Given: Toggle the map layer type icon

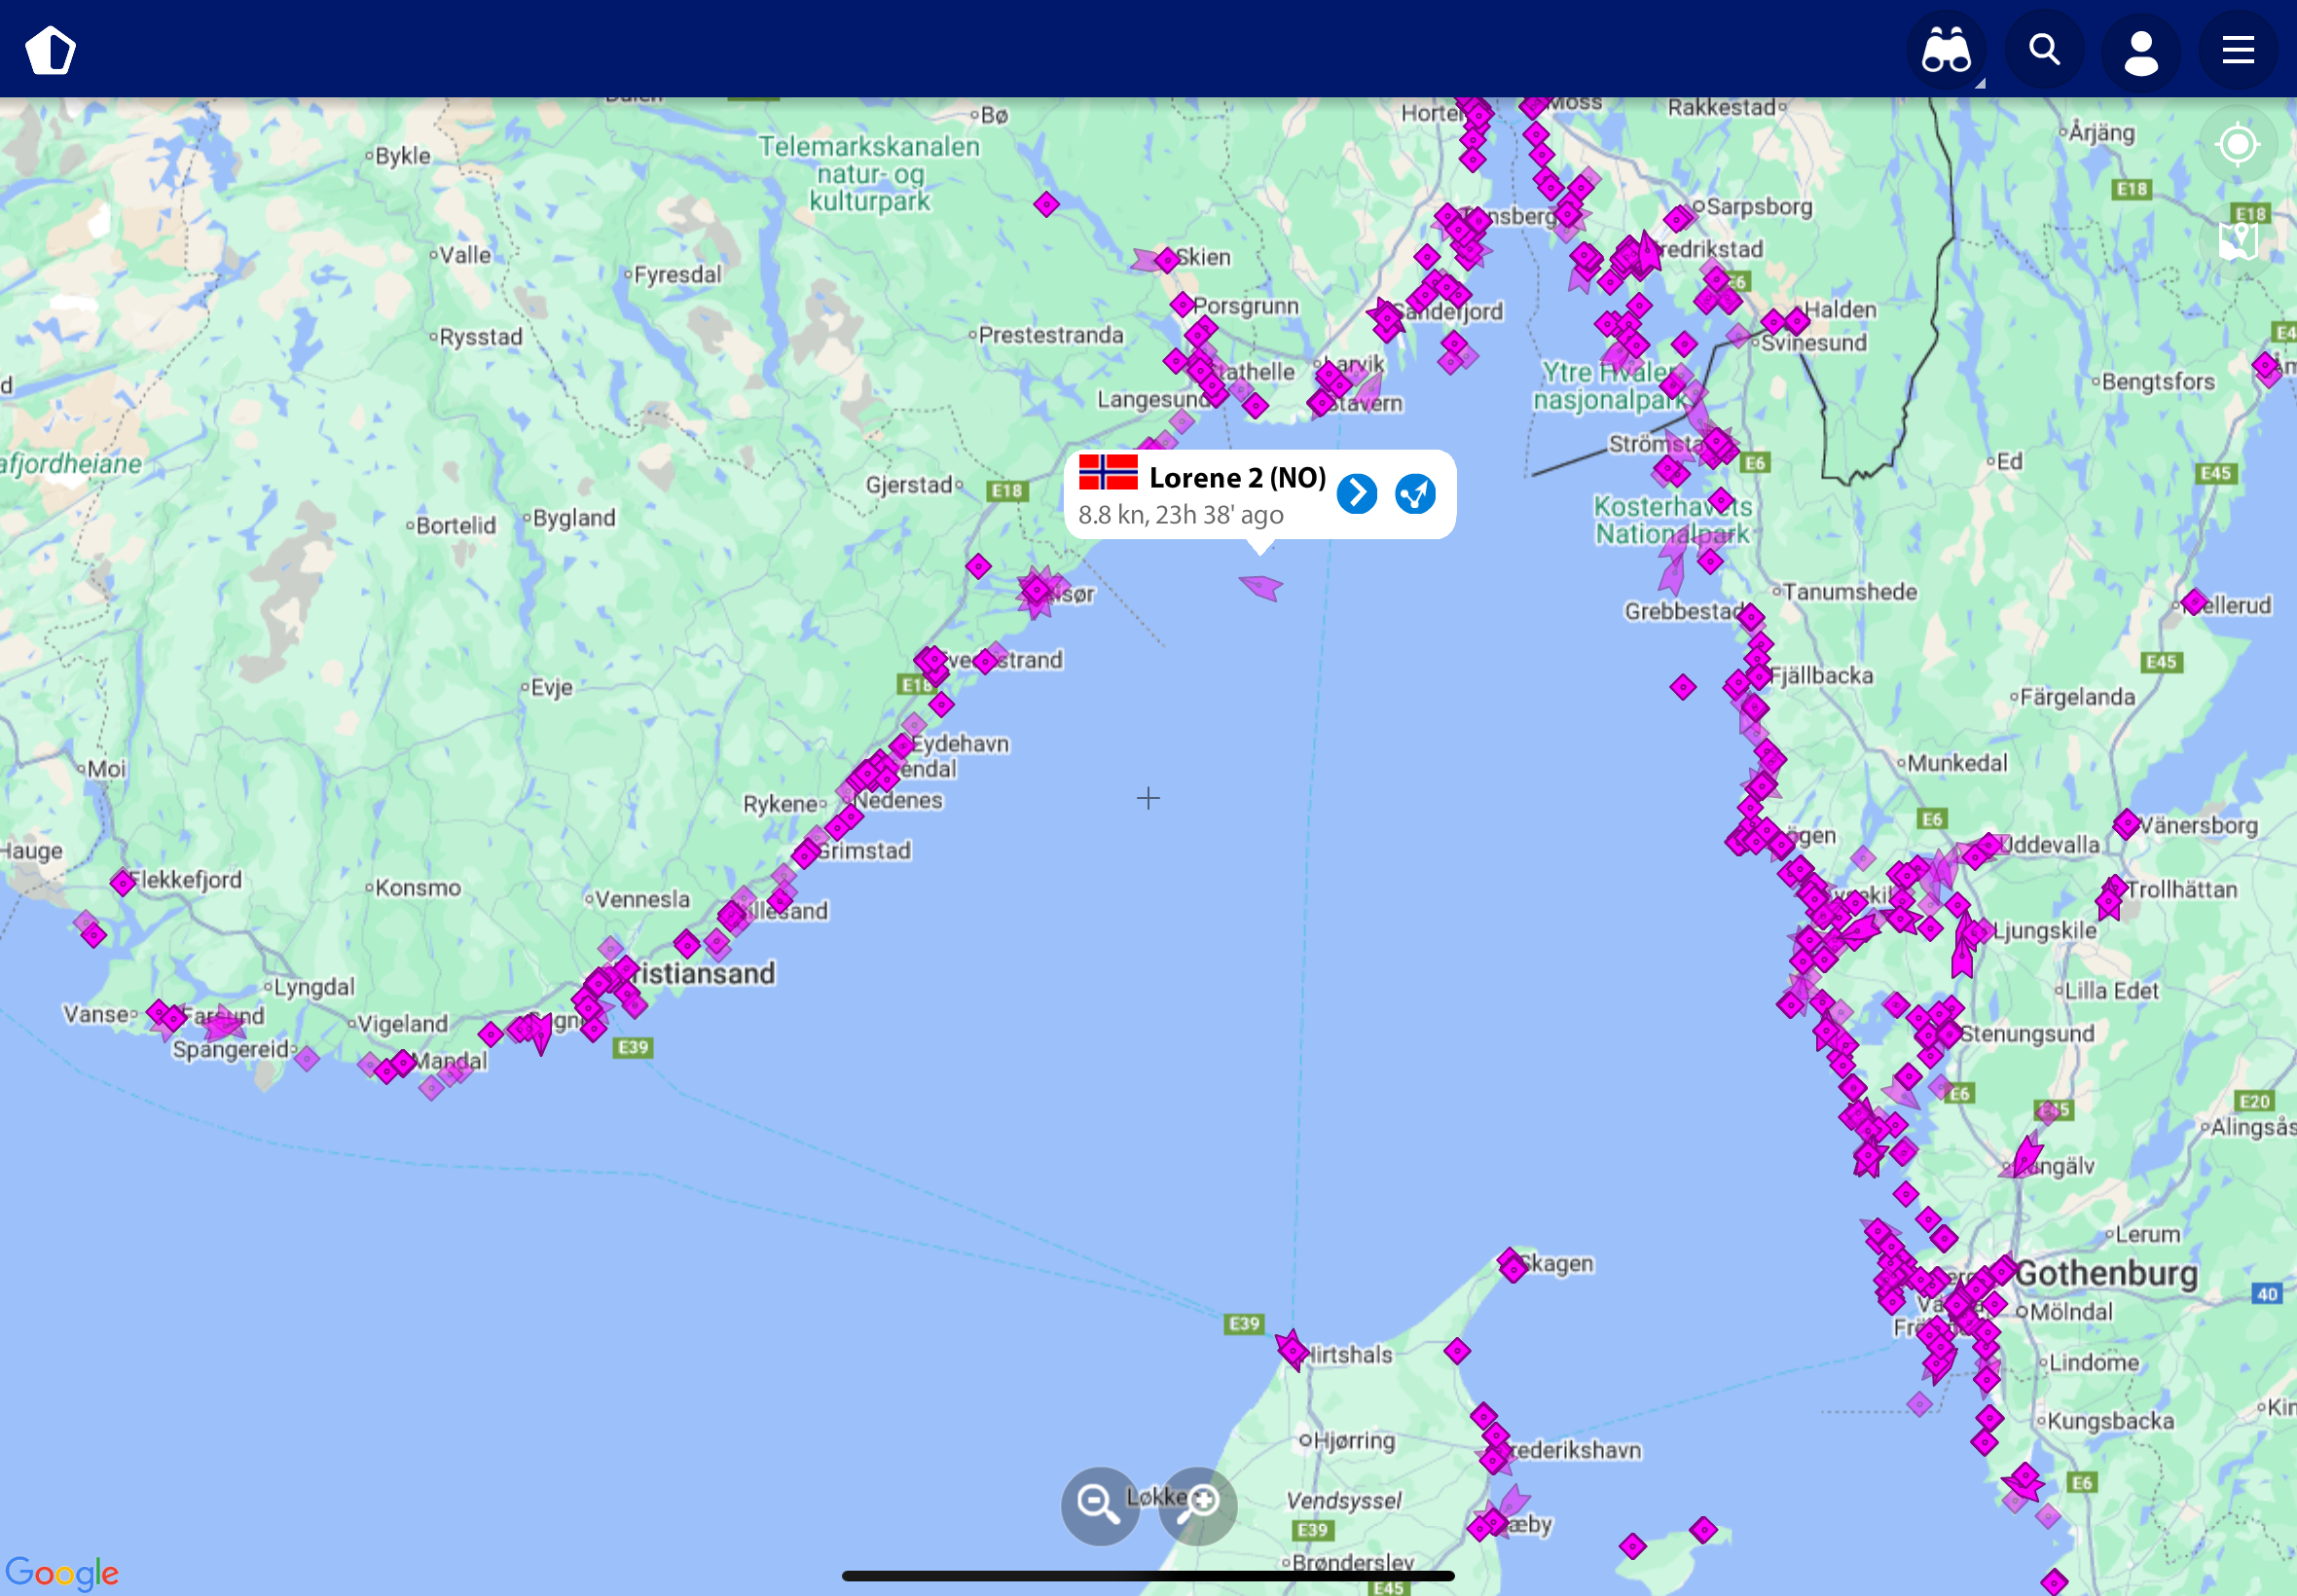Looking at the screenshot, I should 2237,240.
